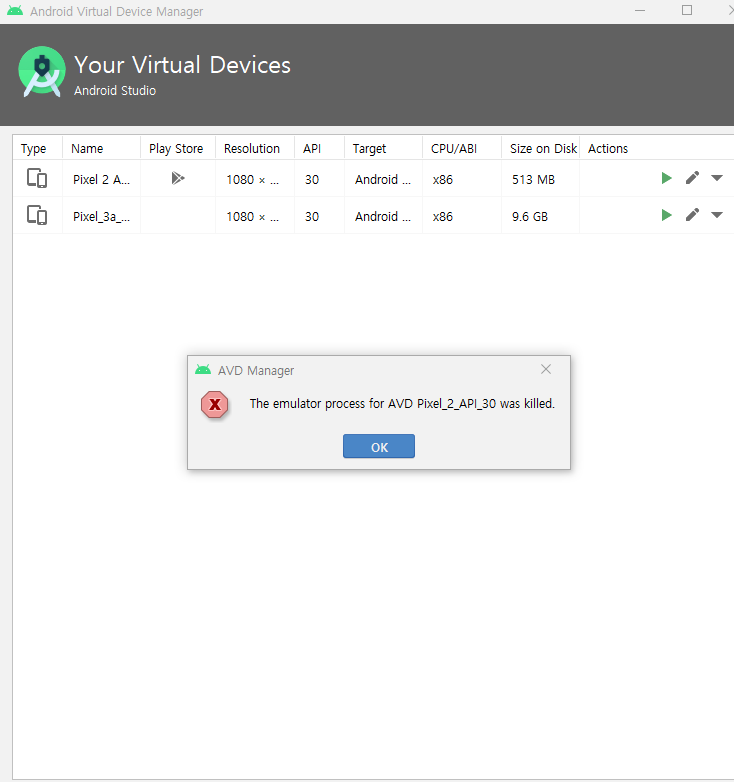
Task: Select the 'Pixel 2 A...' name cell
Action: [x=101, y=180]
